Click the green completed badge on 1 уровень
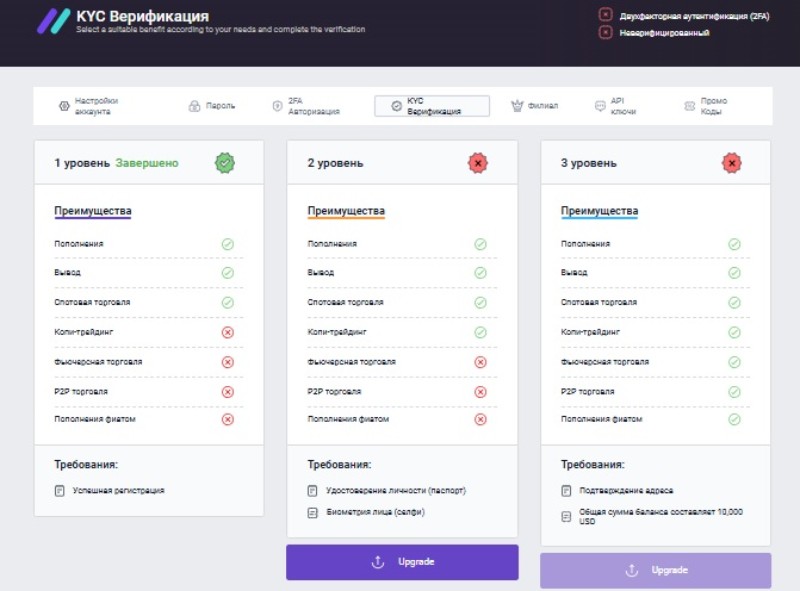The width and height of the screenshot is (800, 591). point(225,163)
